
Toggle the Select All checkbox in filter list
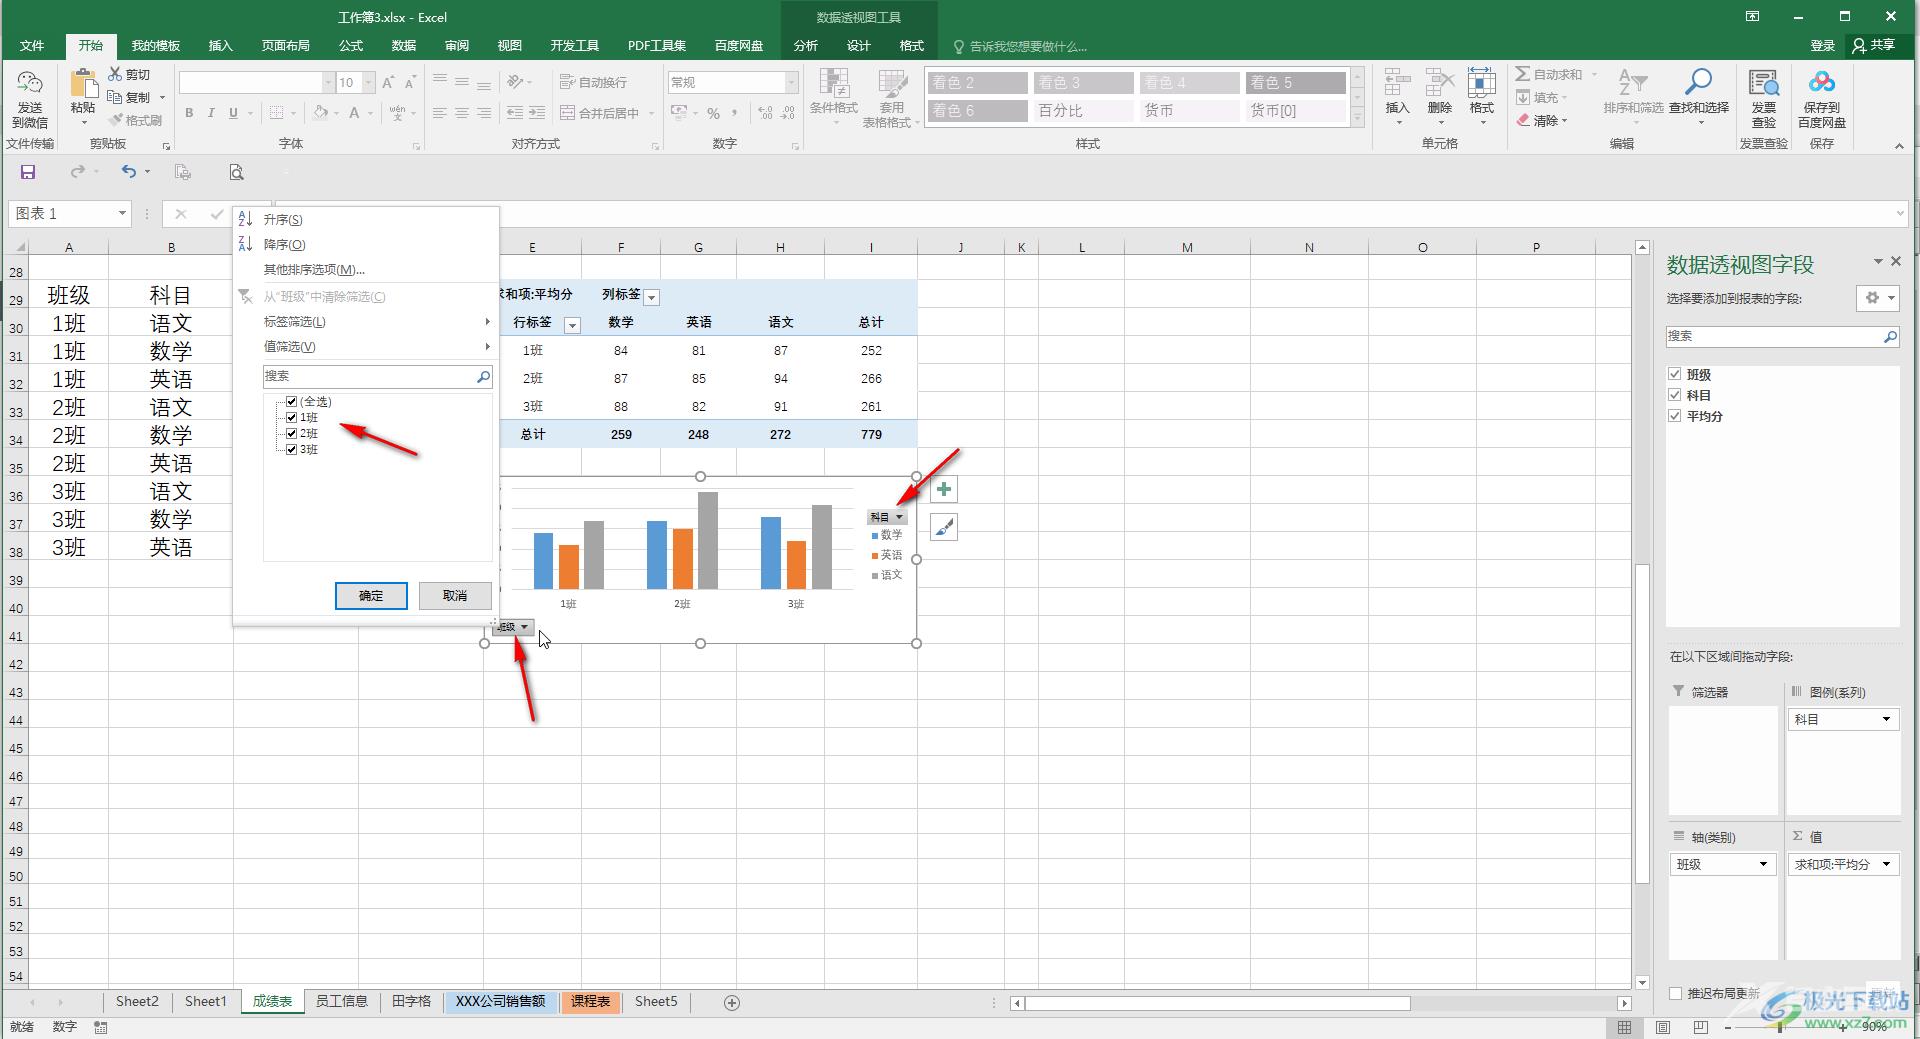(x=292, y=402)
